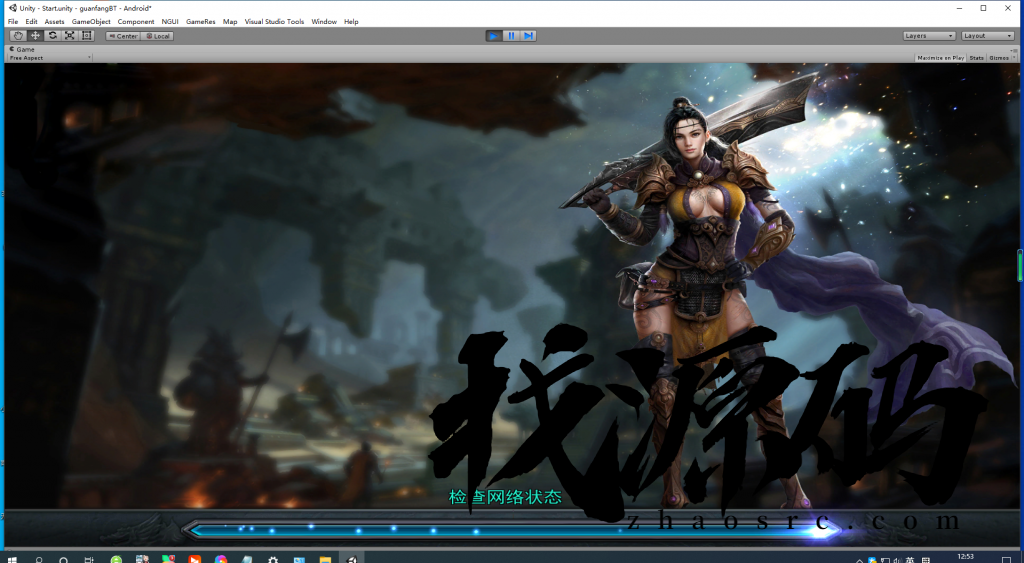Open the Windows Start menu

click(x=12, y=560)
